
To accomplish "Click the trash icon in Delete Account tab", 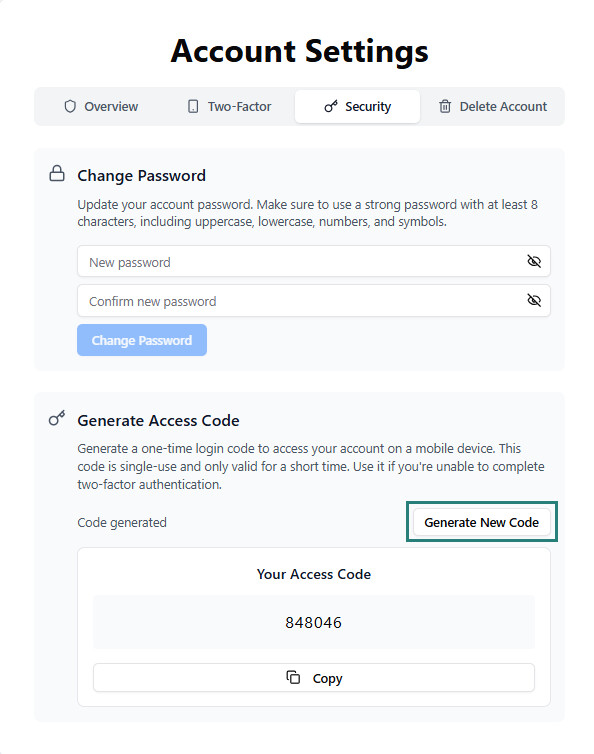I will [x=445, y=106].
